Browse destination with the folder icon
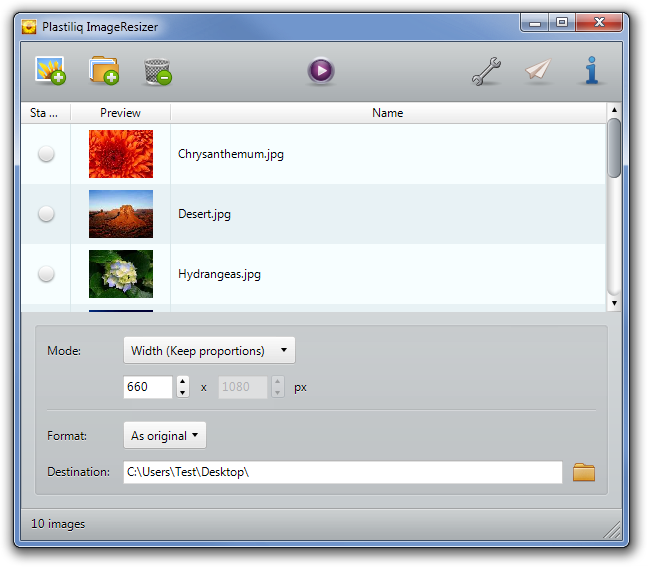This screenshot has width=648, height=567. coord(584,472)
